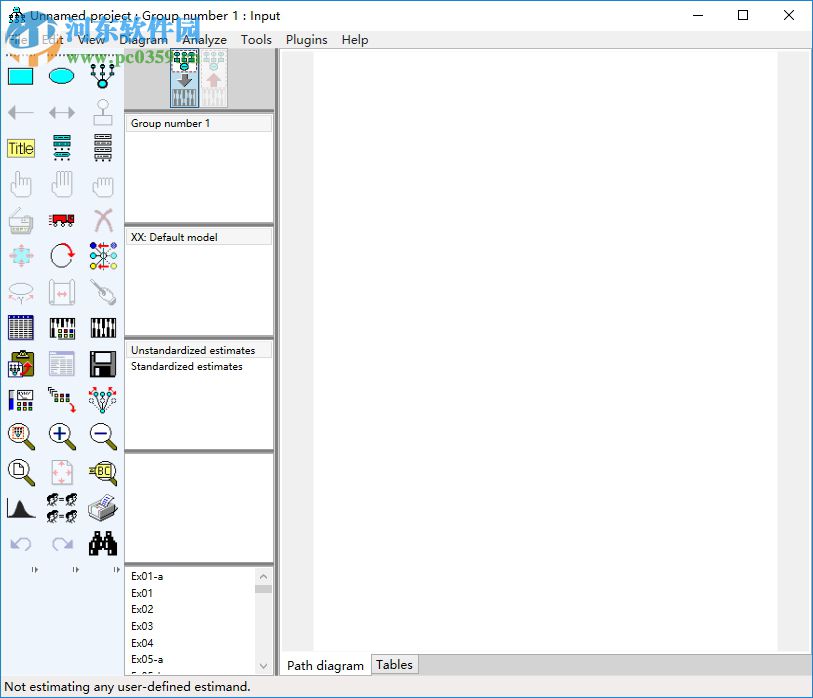The image size is (813, 698).
Task: Select the add unique error variable tool
Action: (103, 112)
